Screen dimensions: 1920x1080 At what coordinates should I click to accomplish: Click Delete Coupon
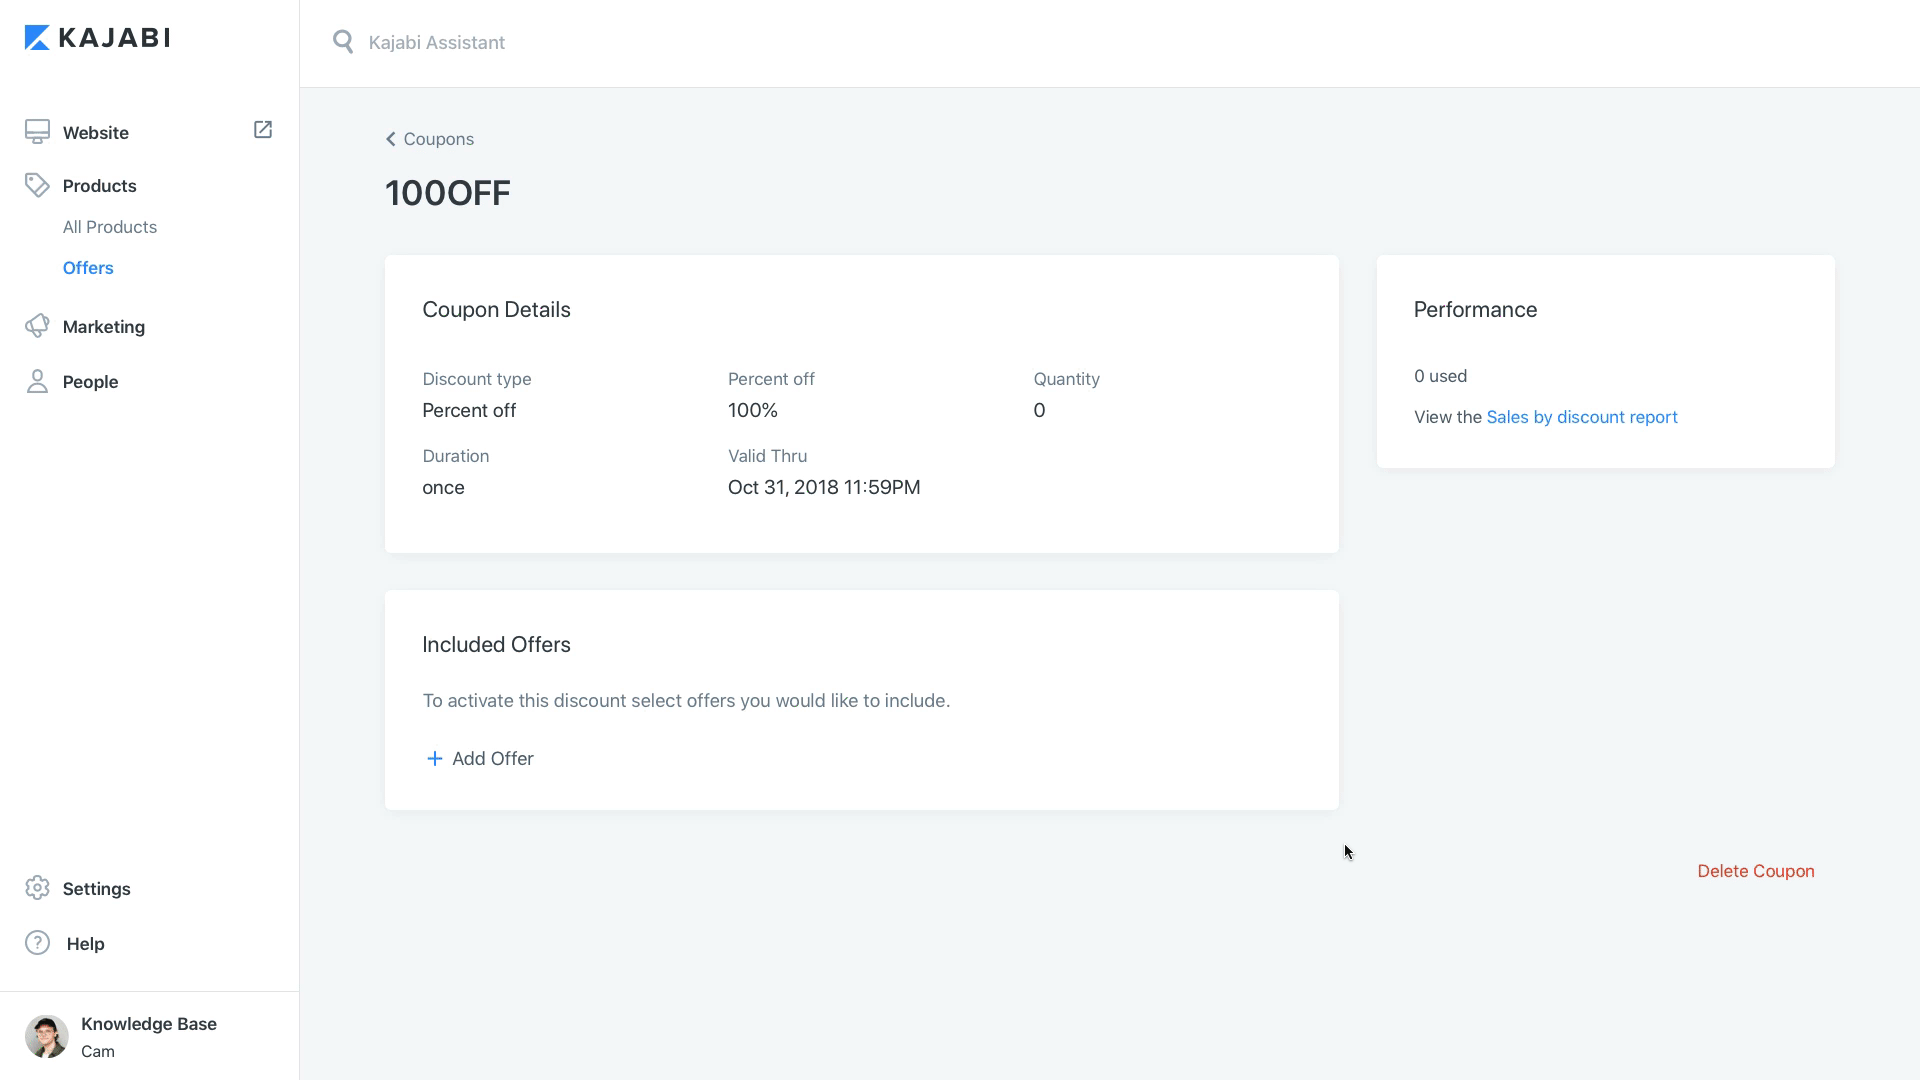1755,871
